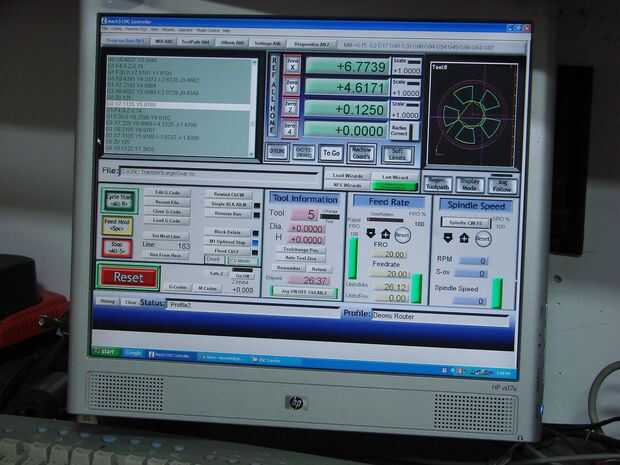Click the Set Next Line button
The width and height of the screenshot is (620, 465).
pyautogui.click(x=166, y=236)
